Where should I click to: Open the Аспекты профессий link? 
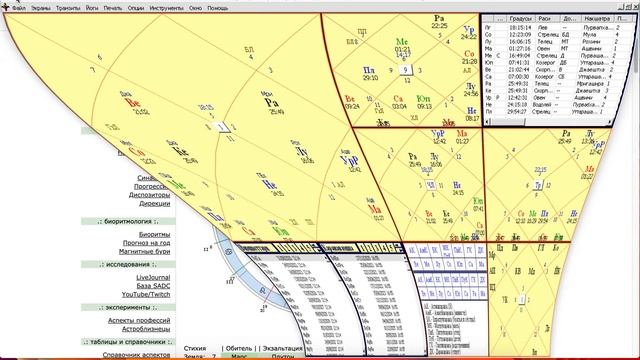(x=139, y=320)
